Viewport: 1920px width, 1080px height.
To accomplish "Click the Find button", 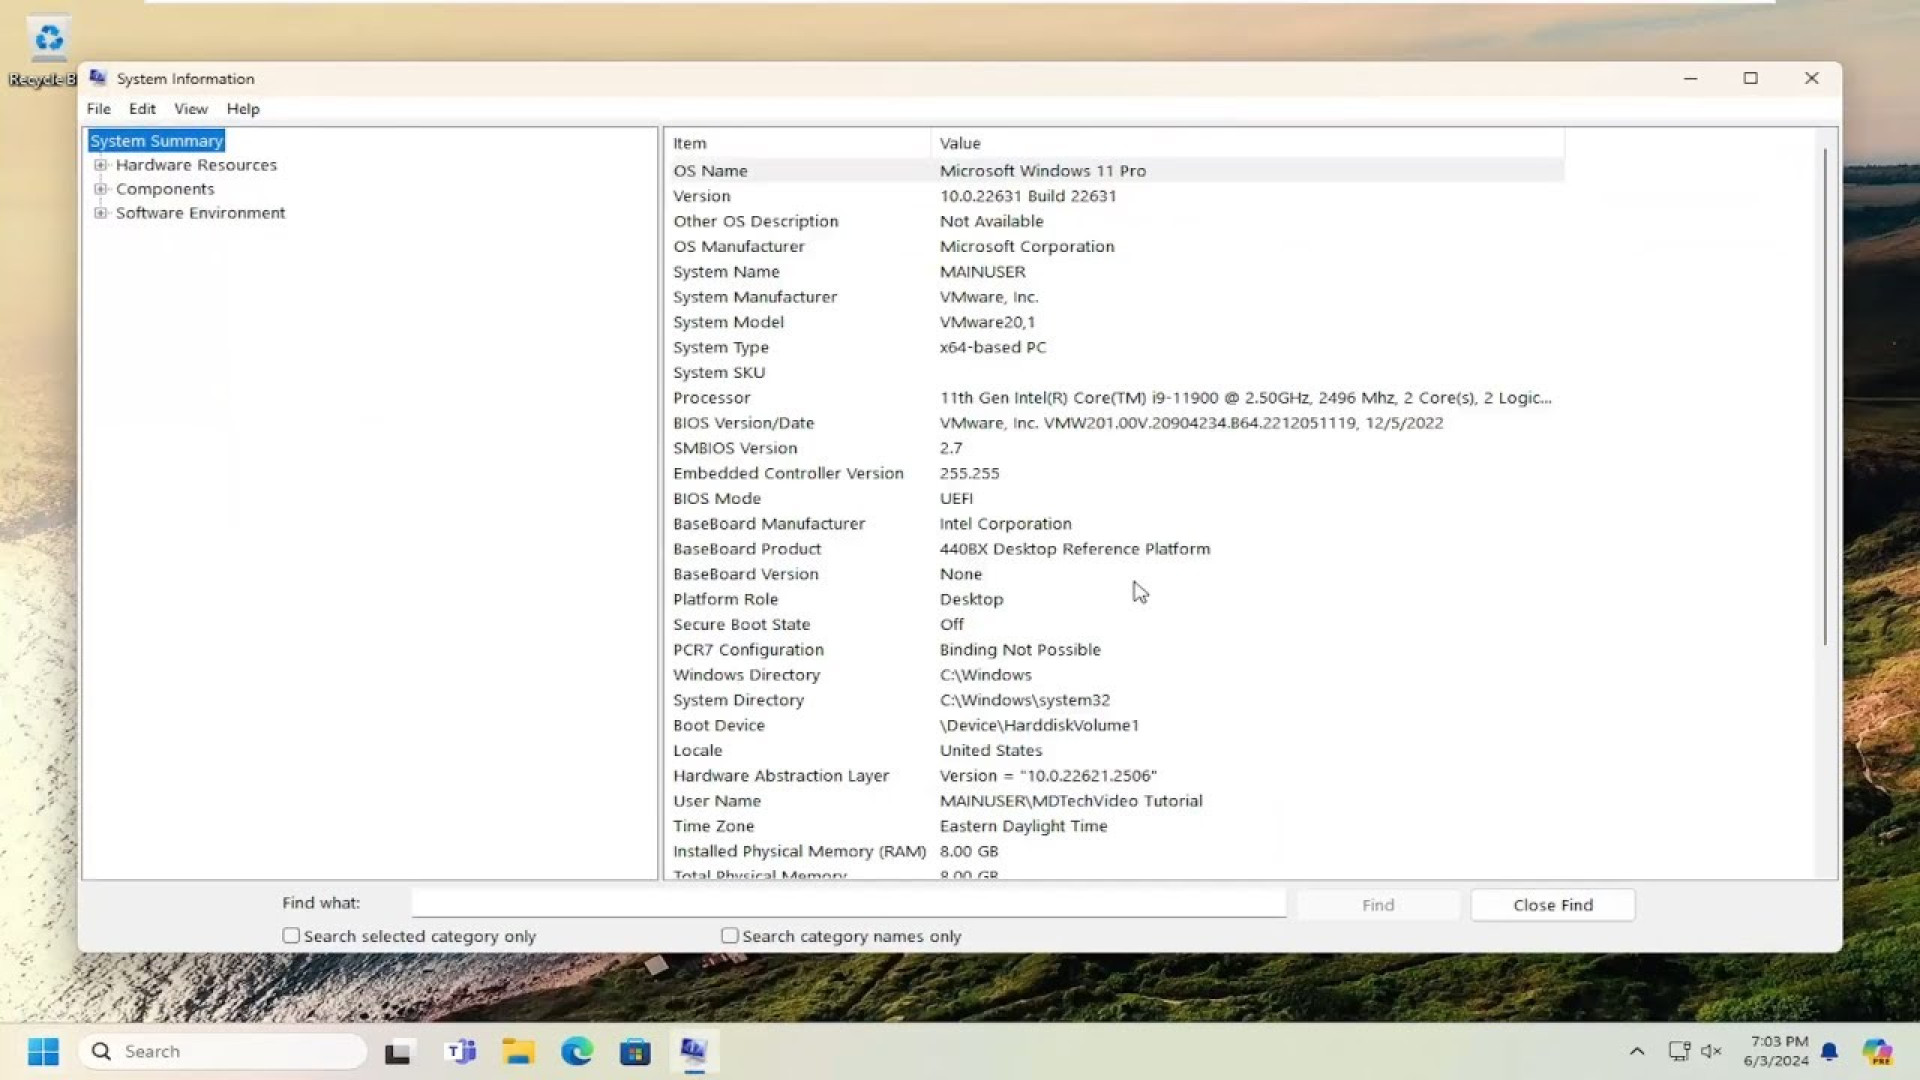I will tap(1378, 905).
